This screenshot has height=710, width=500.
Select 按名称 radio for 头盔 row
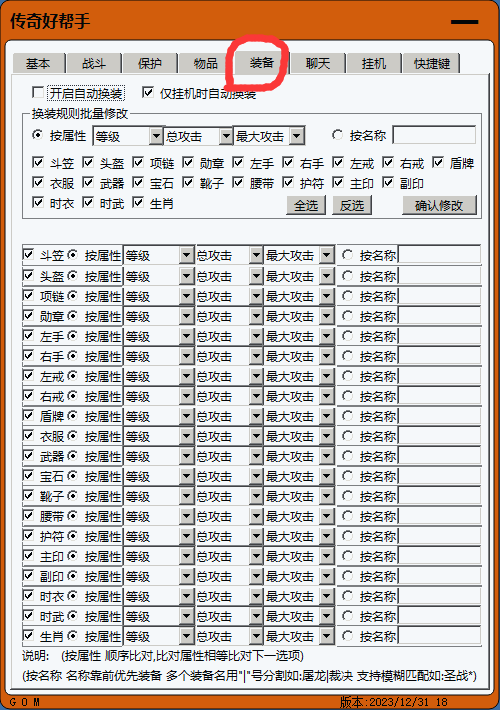[347, 275]
